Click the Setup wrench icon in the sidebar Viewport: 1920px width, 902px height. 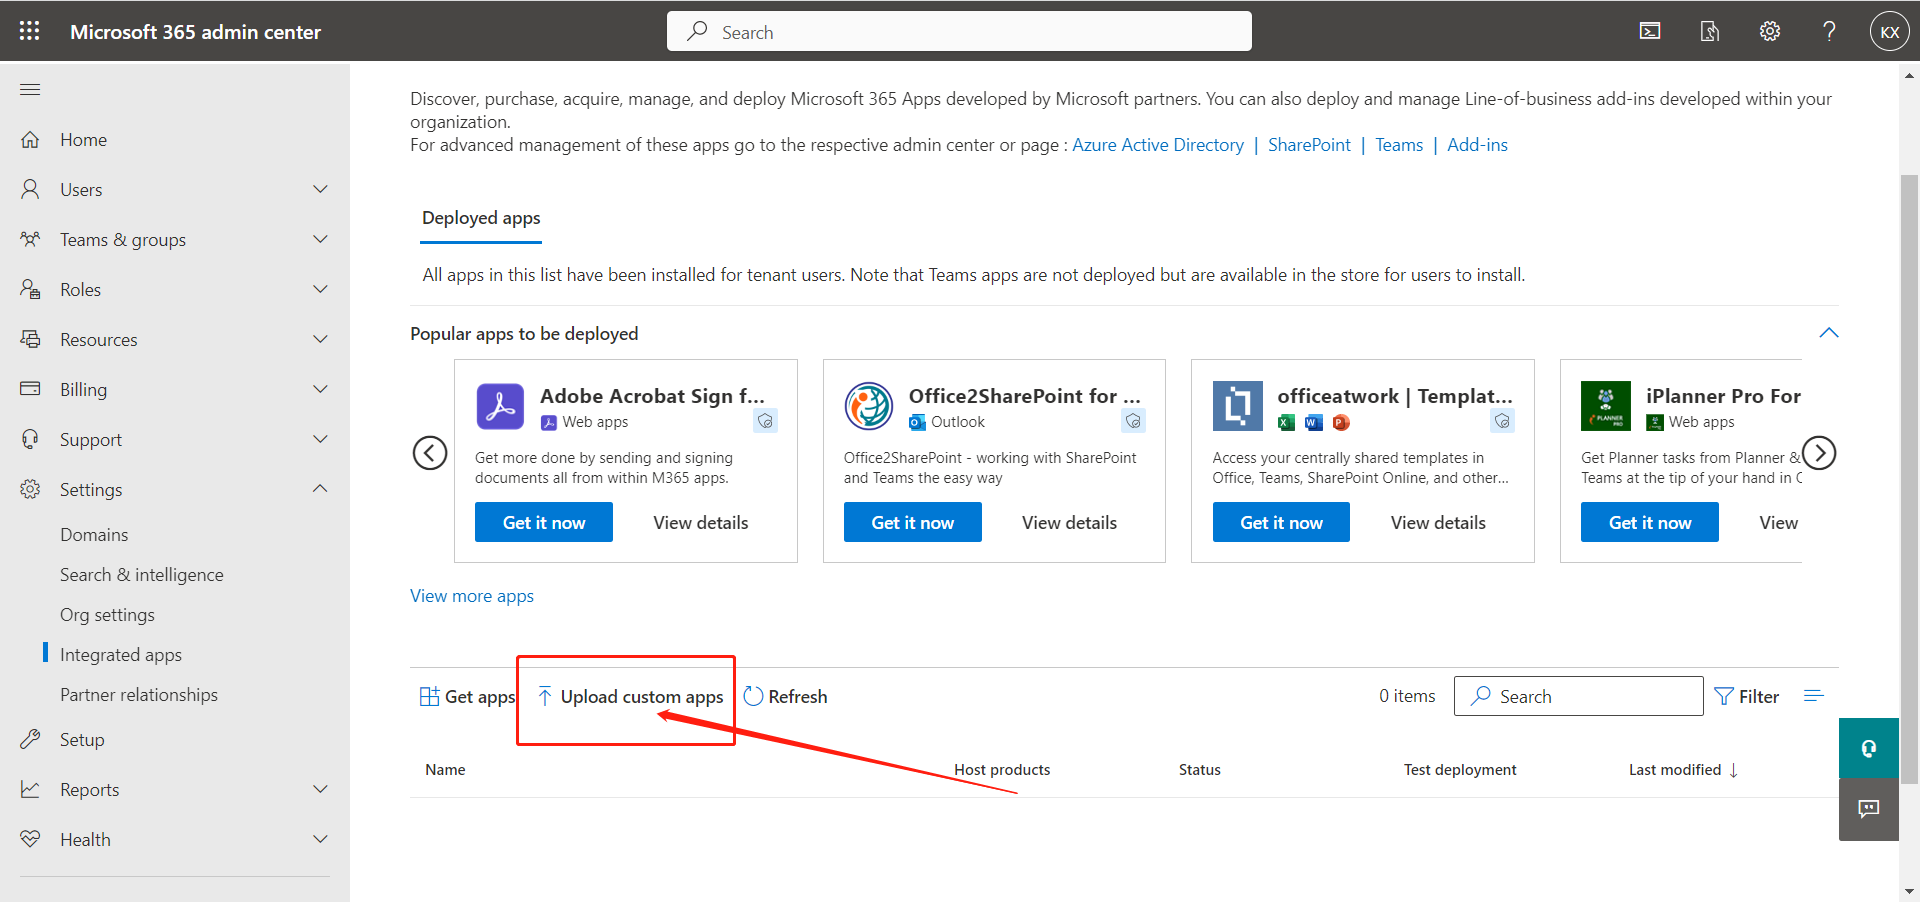(x=30, y=739)
